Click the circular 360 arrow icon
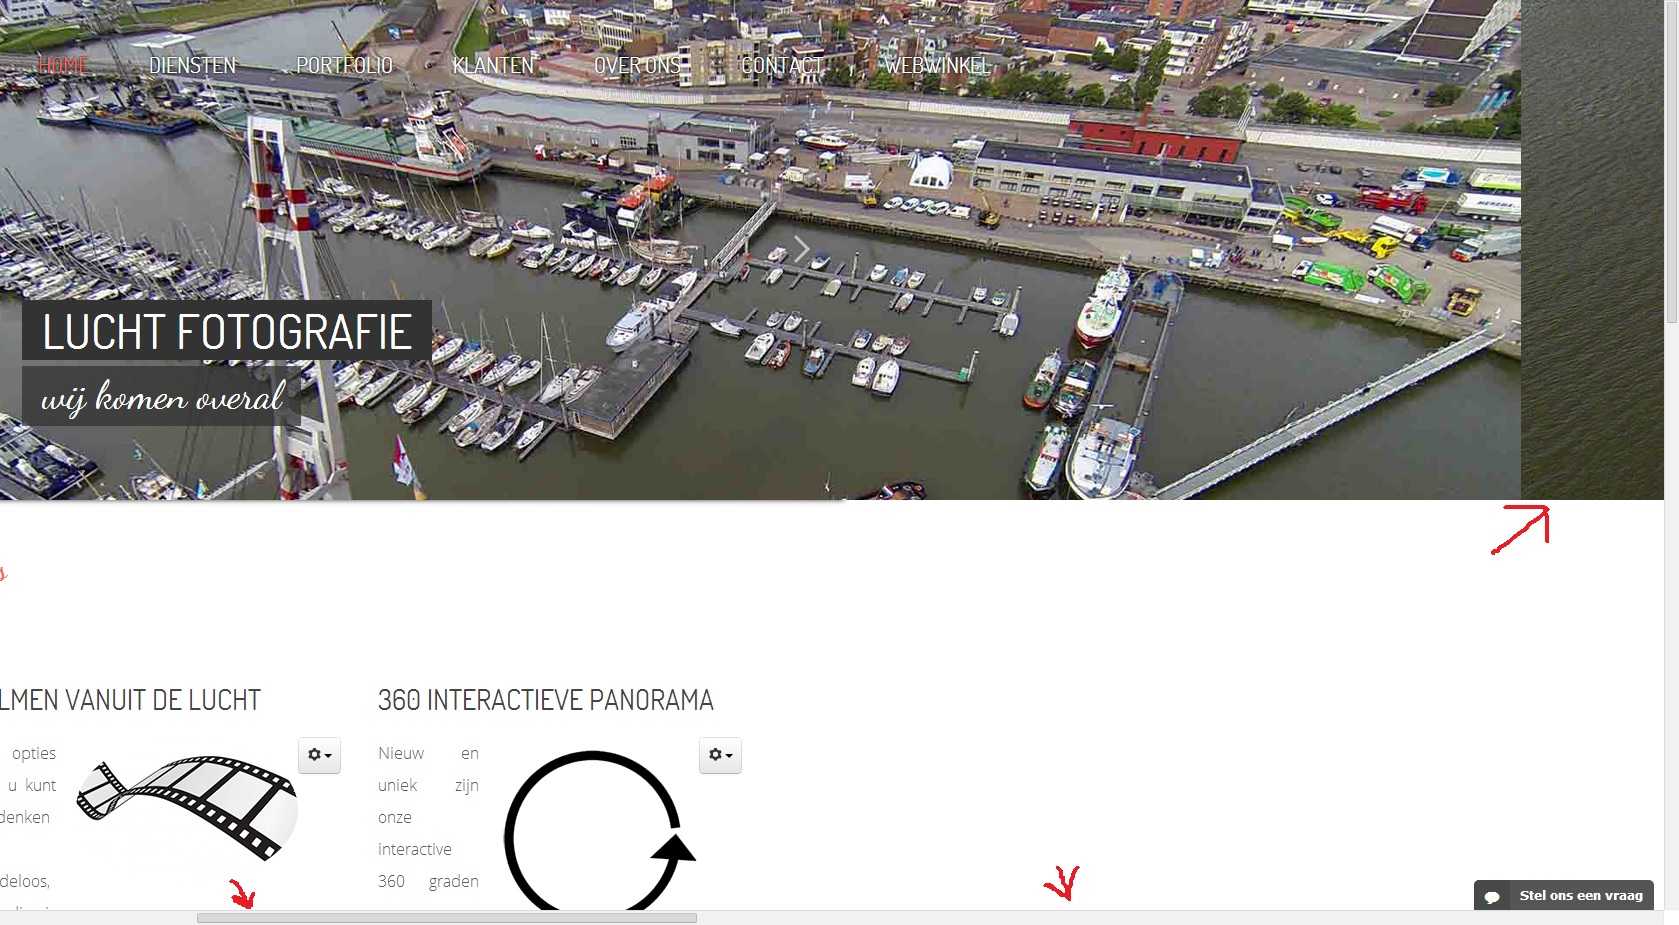1679x925 pixels. click(x=598, y=831)
